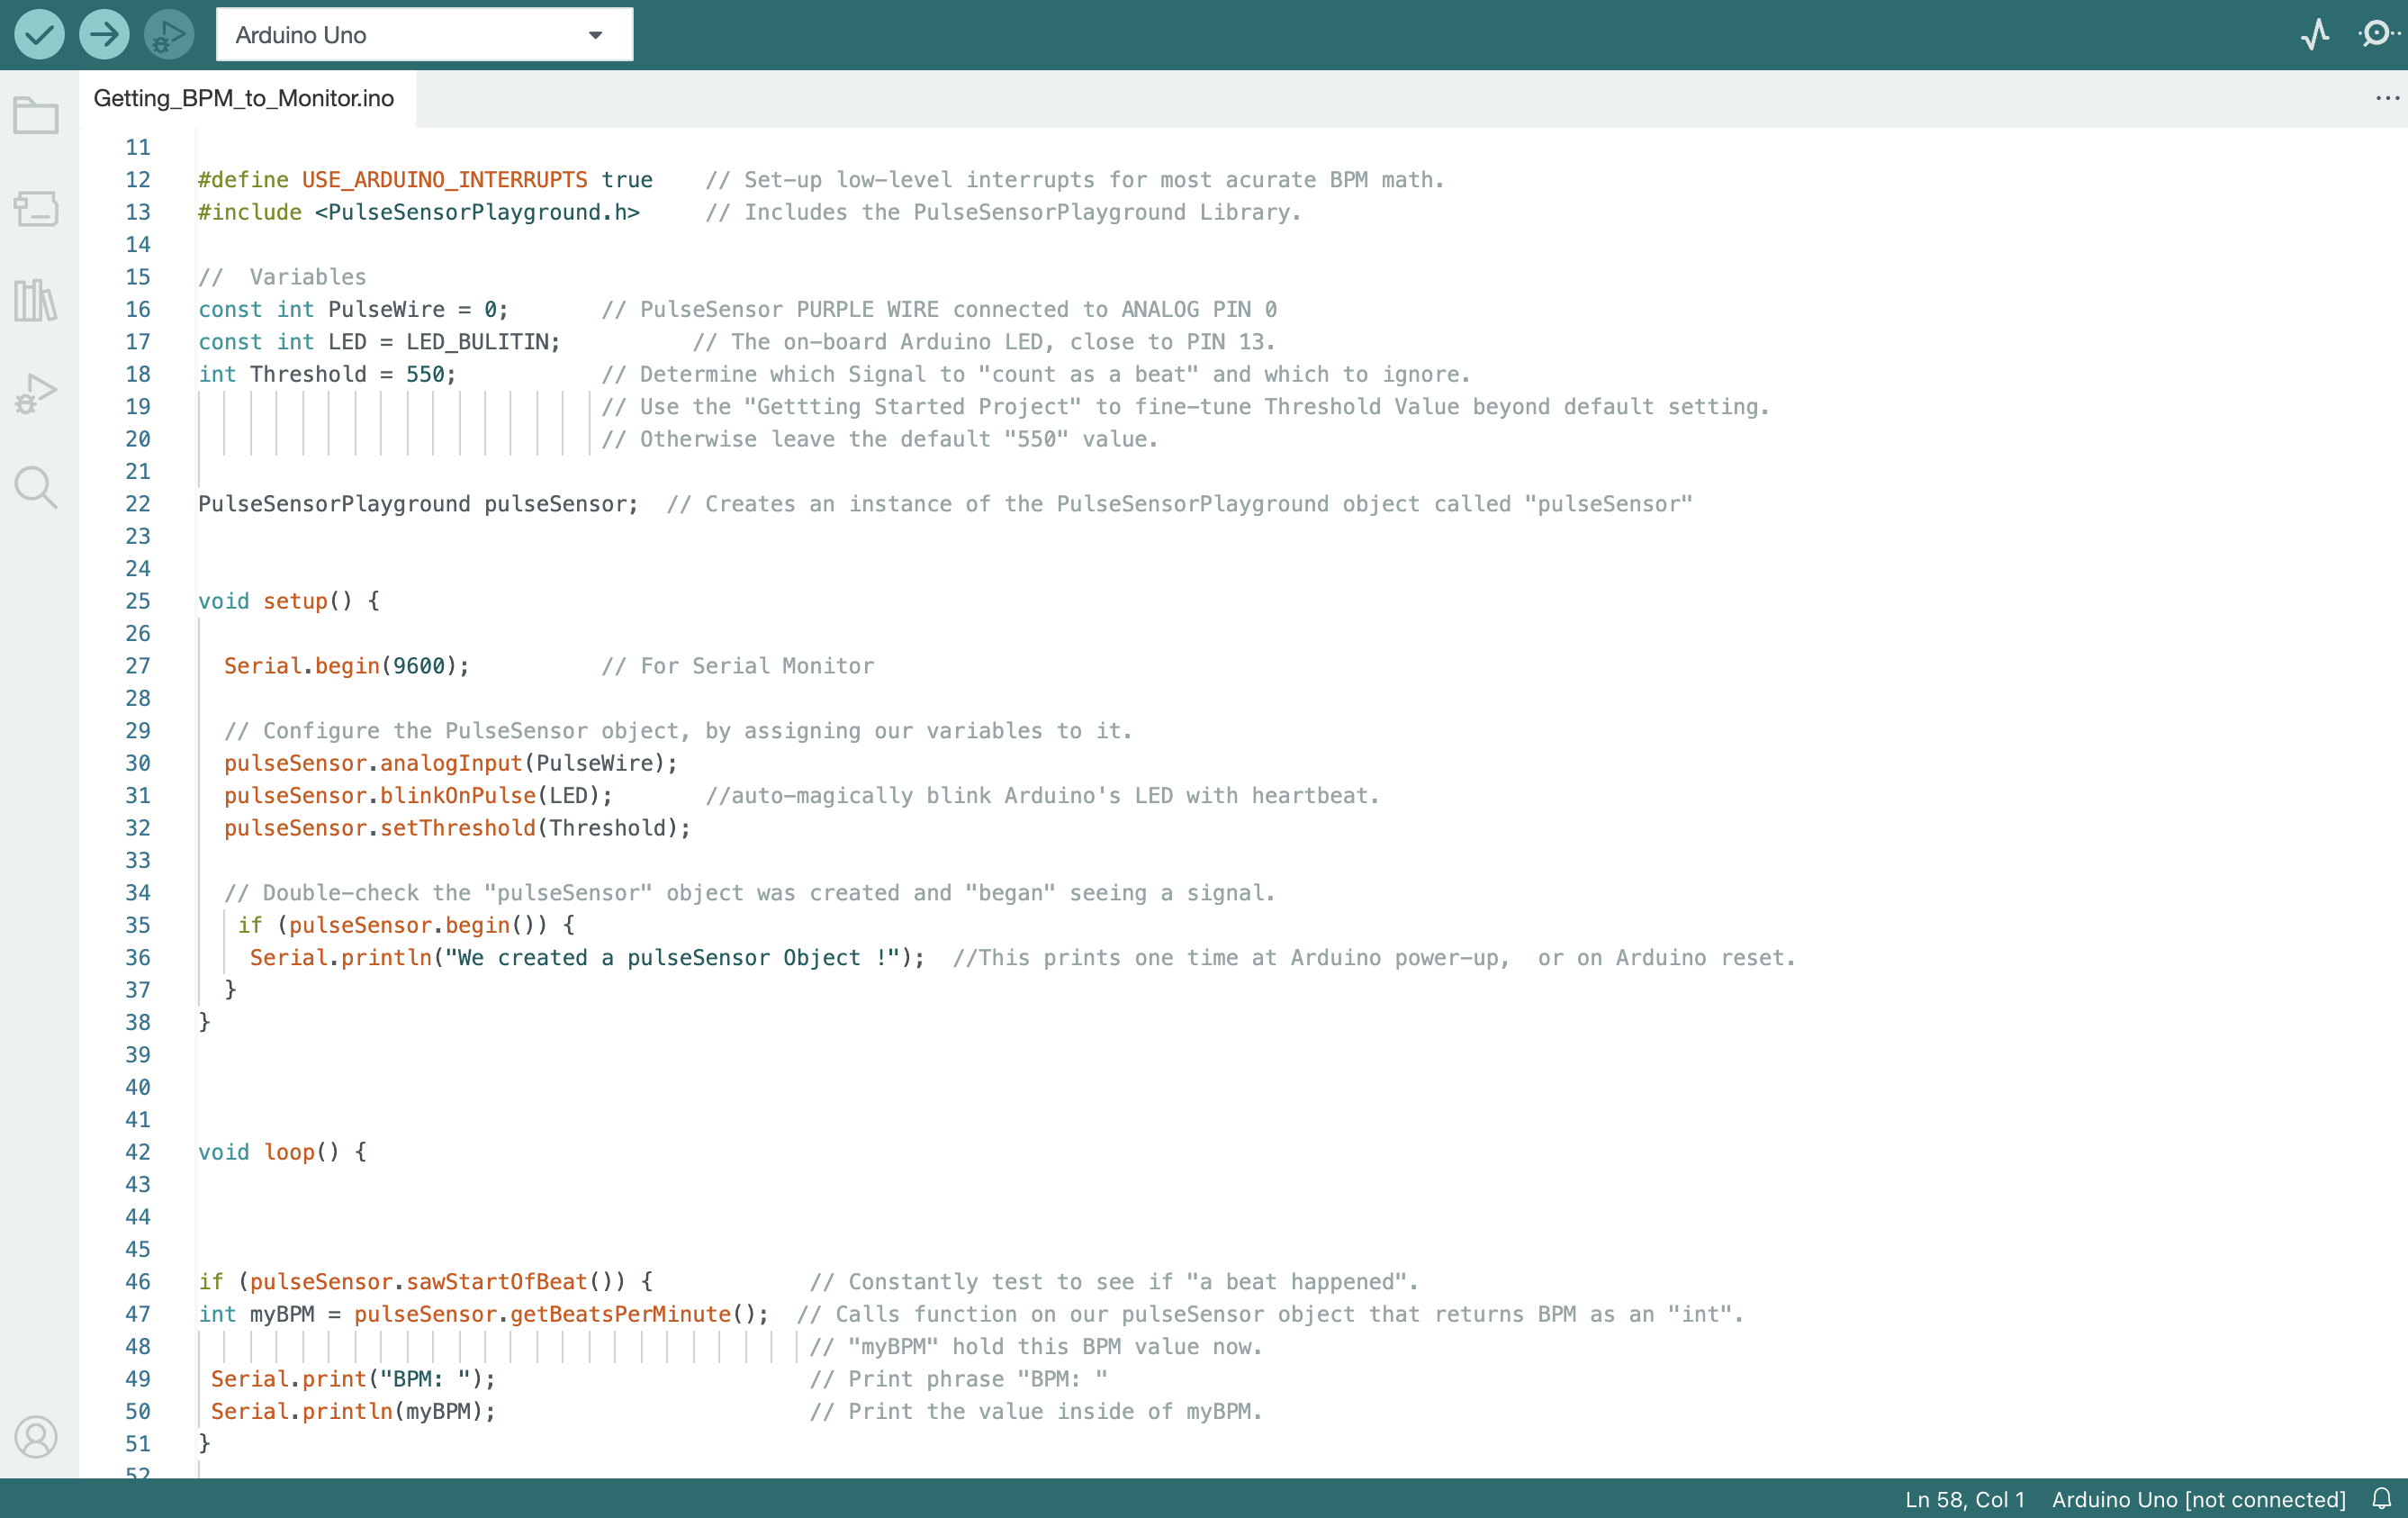
Task: Open Search panel in sidebar
Action: (x=36, y=487)
